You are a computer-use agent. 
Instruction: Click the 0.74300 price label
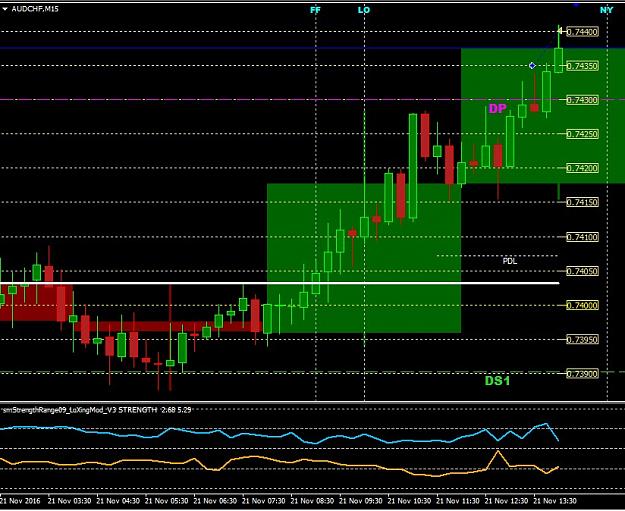click(582, 100)
